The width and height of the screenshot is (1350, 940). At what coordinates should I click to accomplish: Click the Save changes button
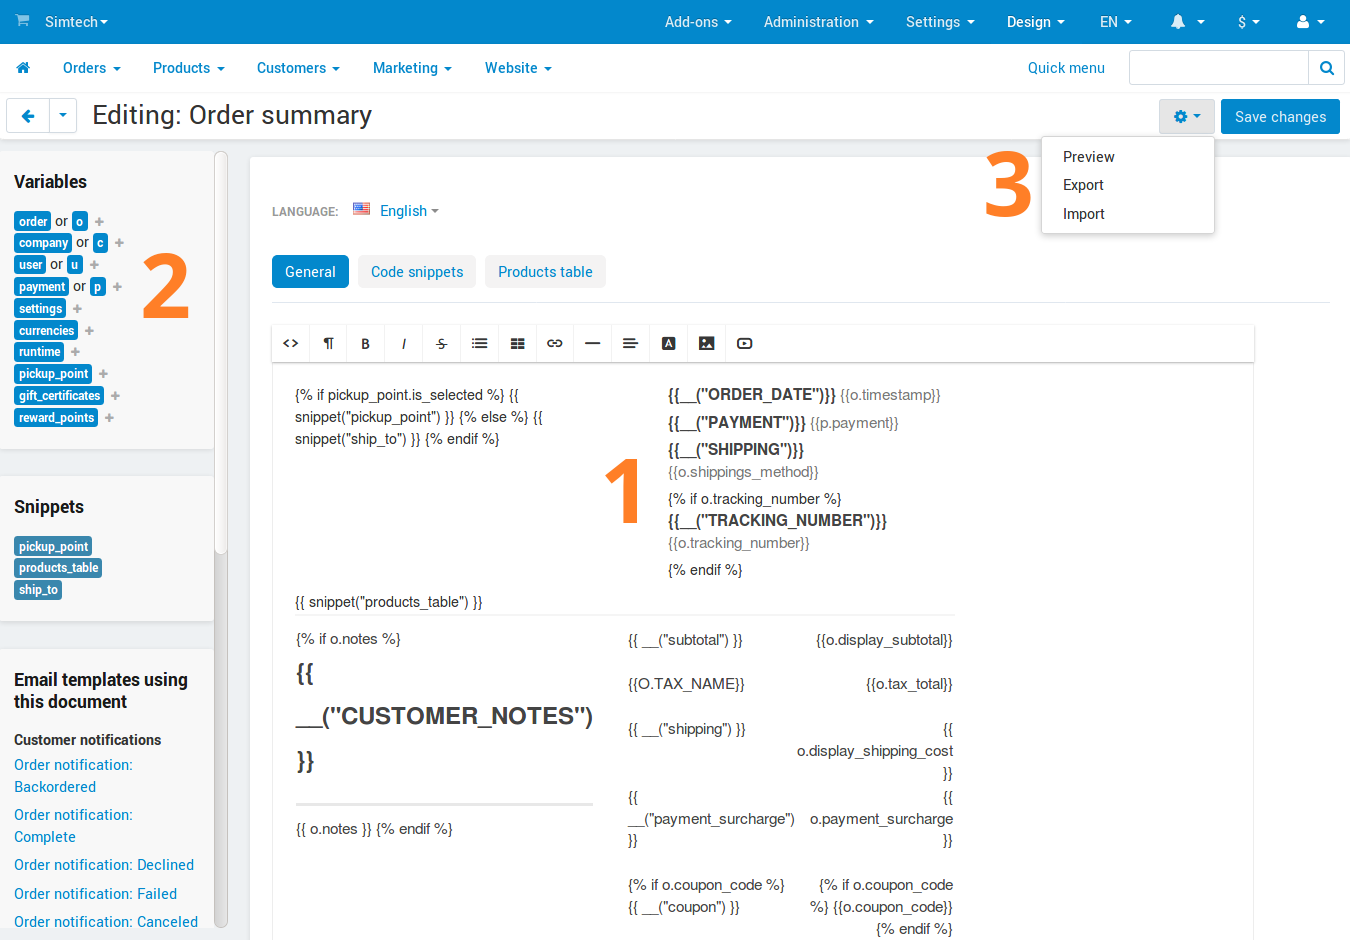(1280, 117)
